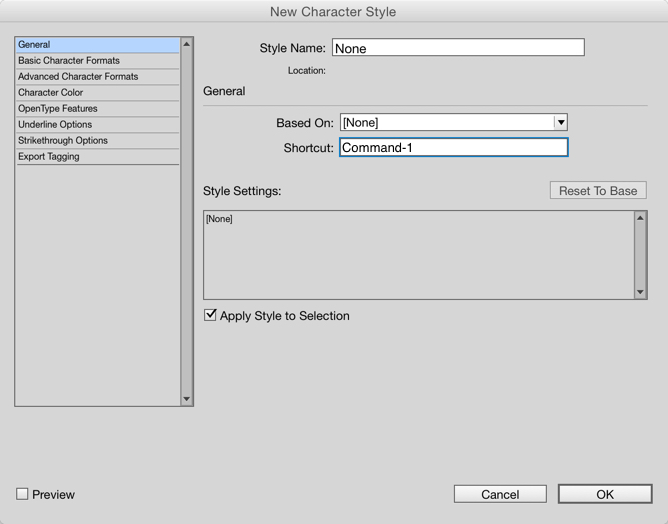Click category list scroll down arrow
Viewport: 668px width, 524px height.
(x=187, y=399)
